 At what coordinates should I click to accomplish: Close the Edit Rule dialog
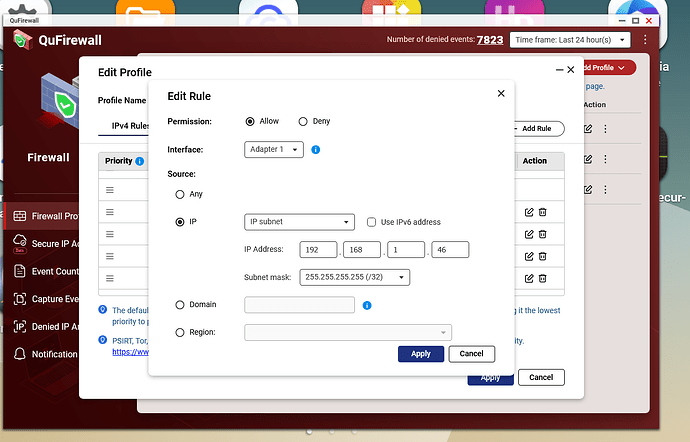click(x=501, y=93)
